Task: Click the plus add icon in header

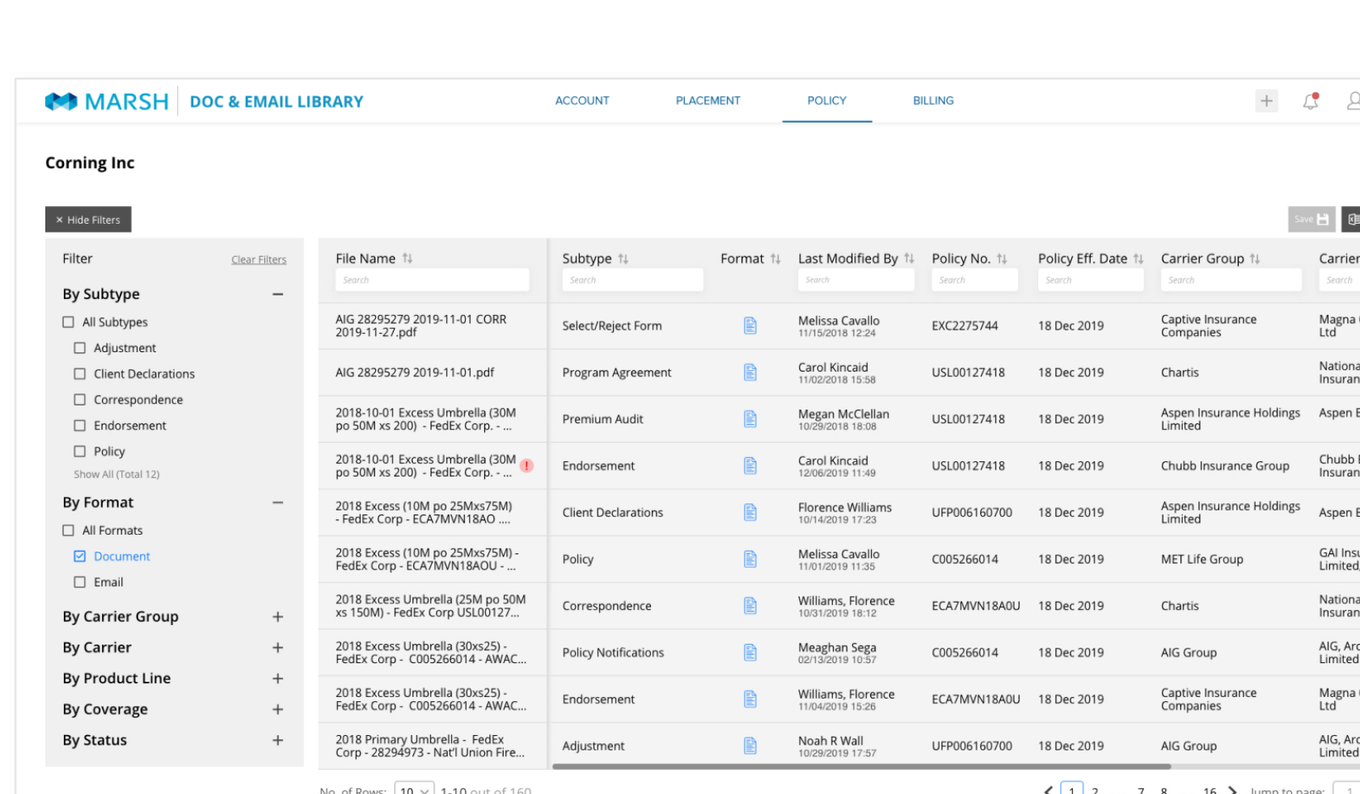Action: tap(1266, 101)
